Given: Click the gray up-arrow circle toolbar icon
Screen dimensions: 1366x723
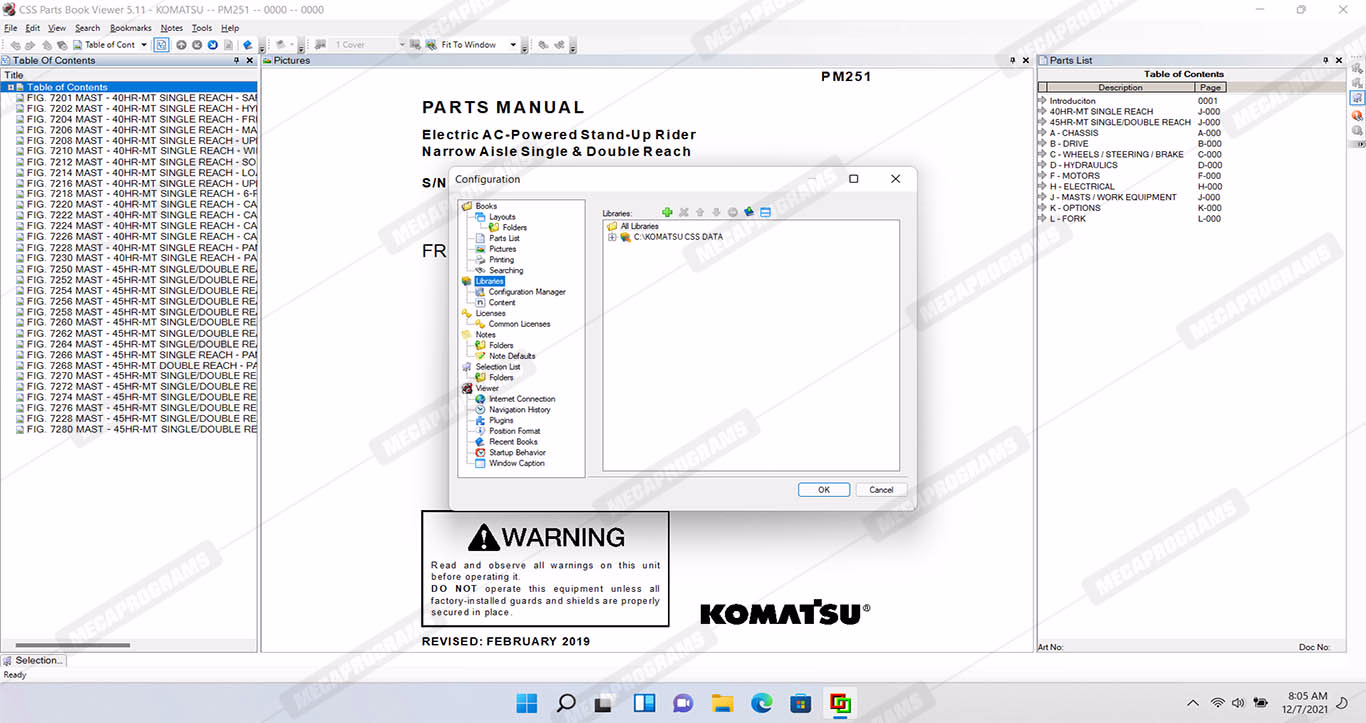Looking at the screenshot, I should pos(181,45).
